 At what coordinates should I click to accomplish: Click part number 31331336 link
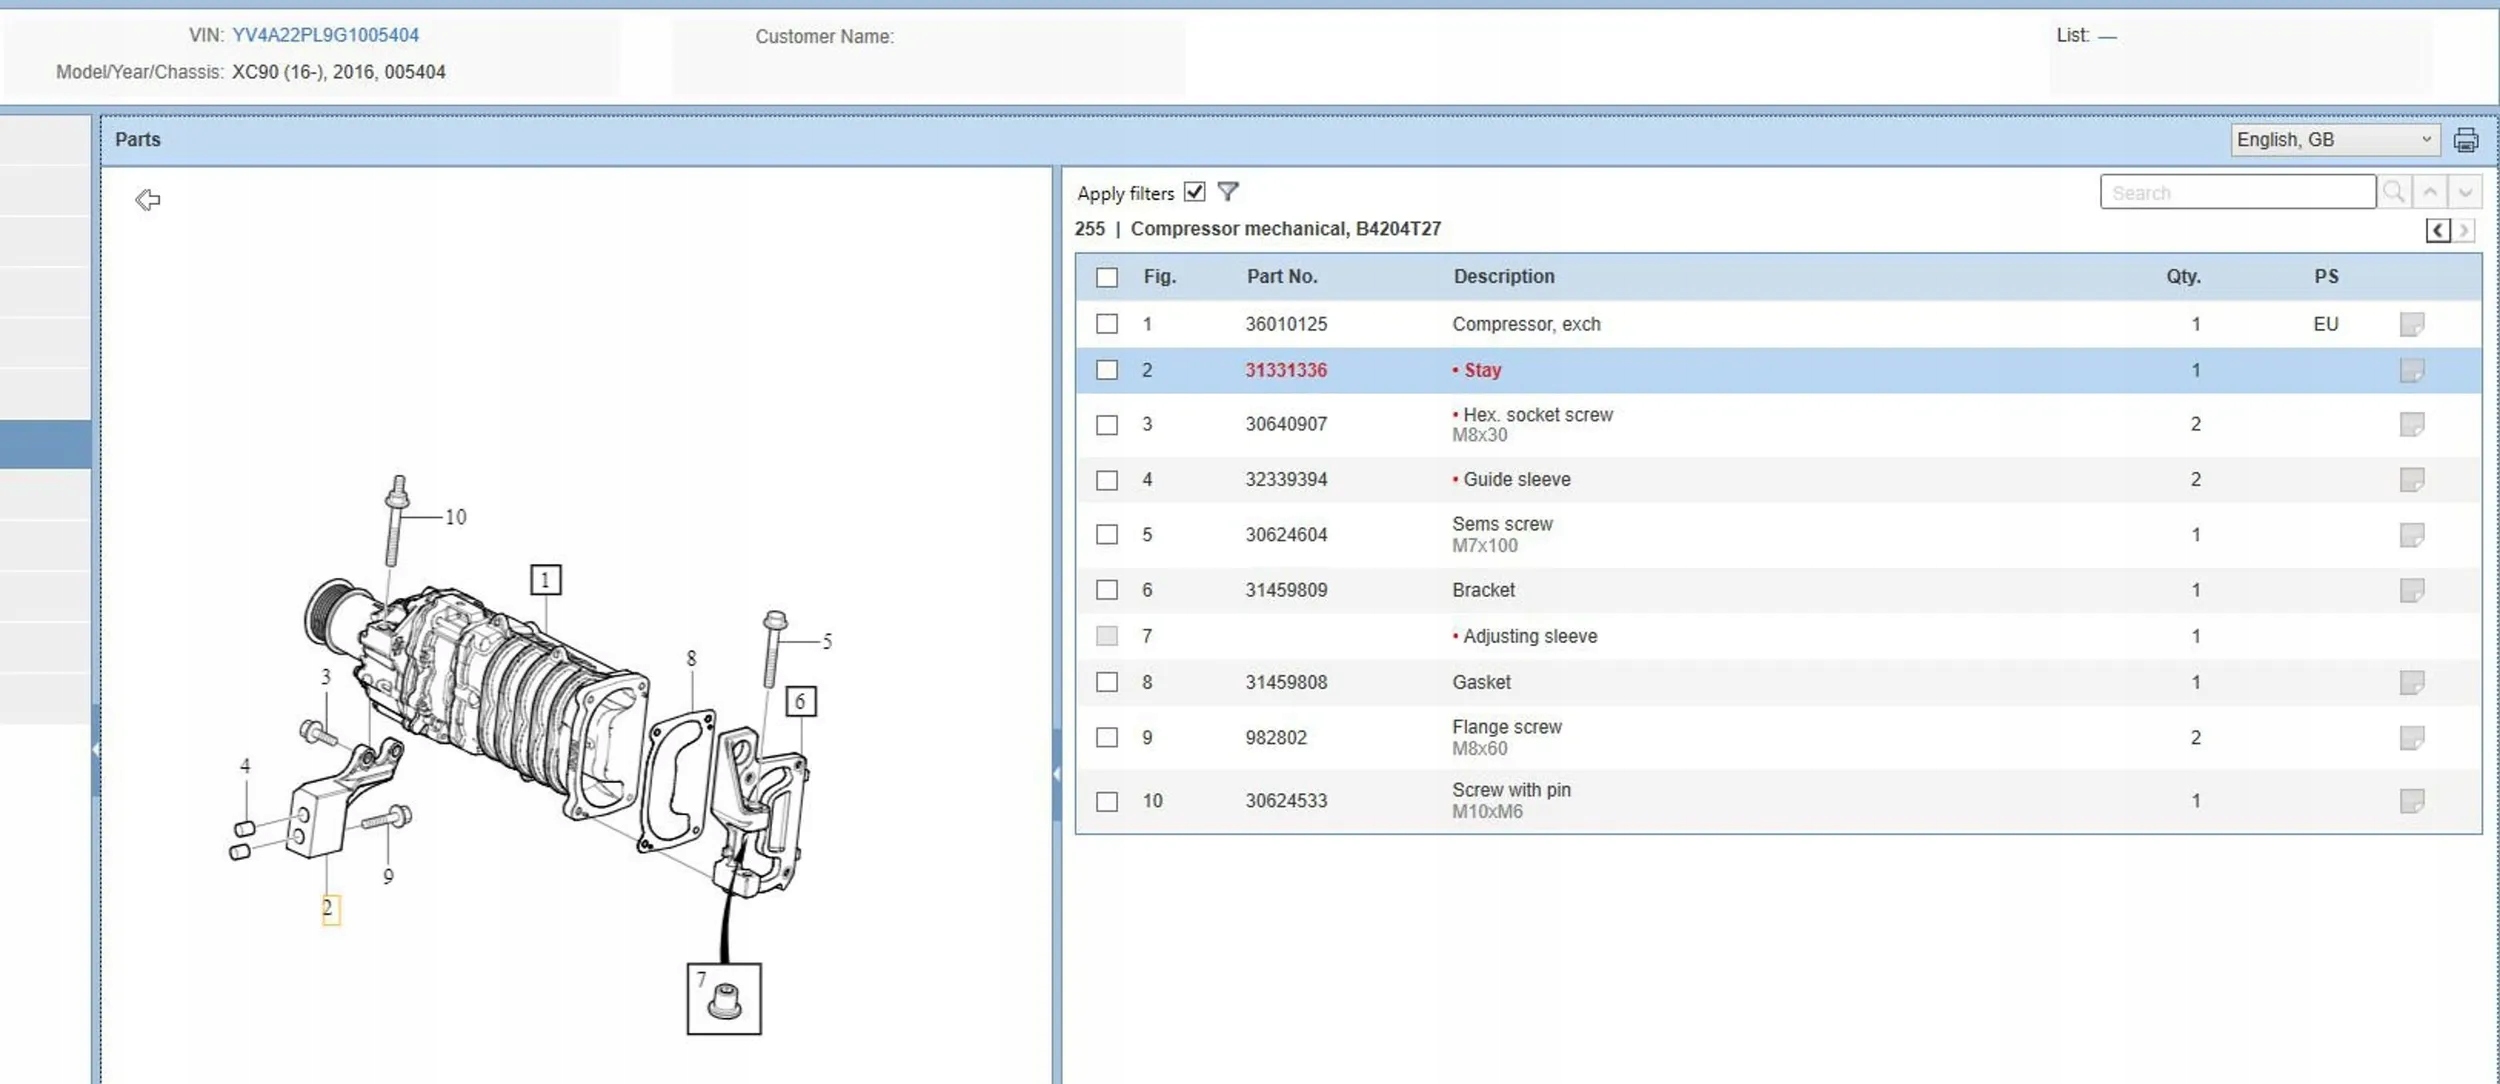coord(1285,370)
